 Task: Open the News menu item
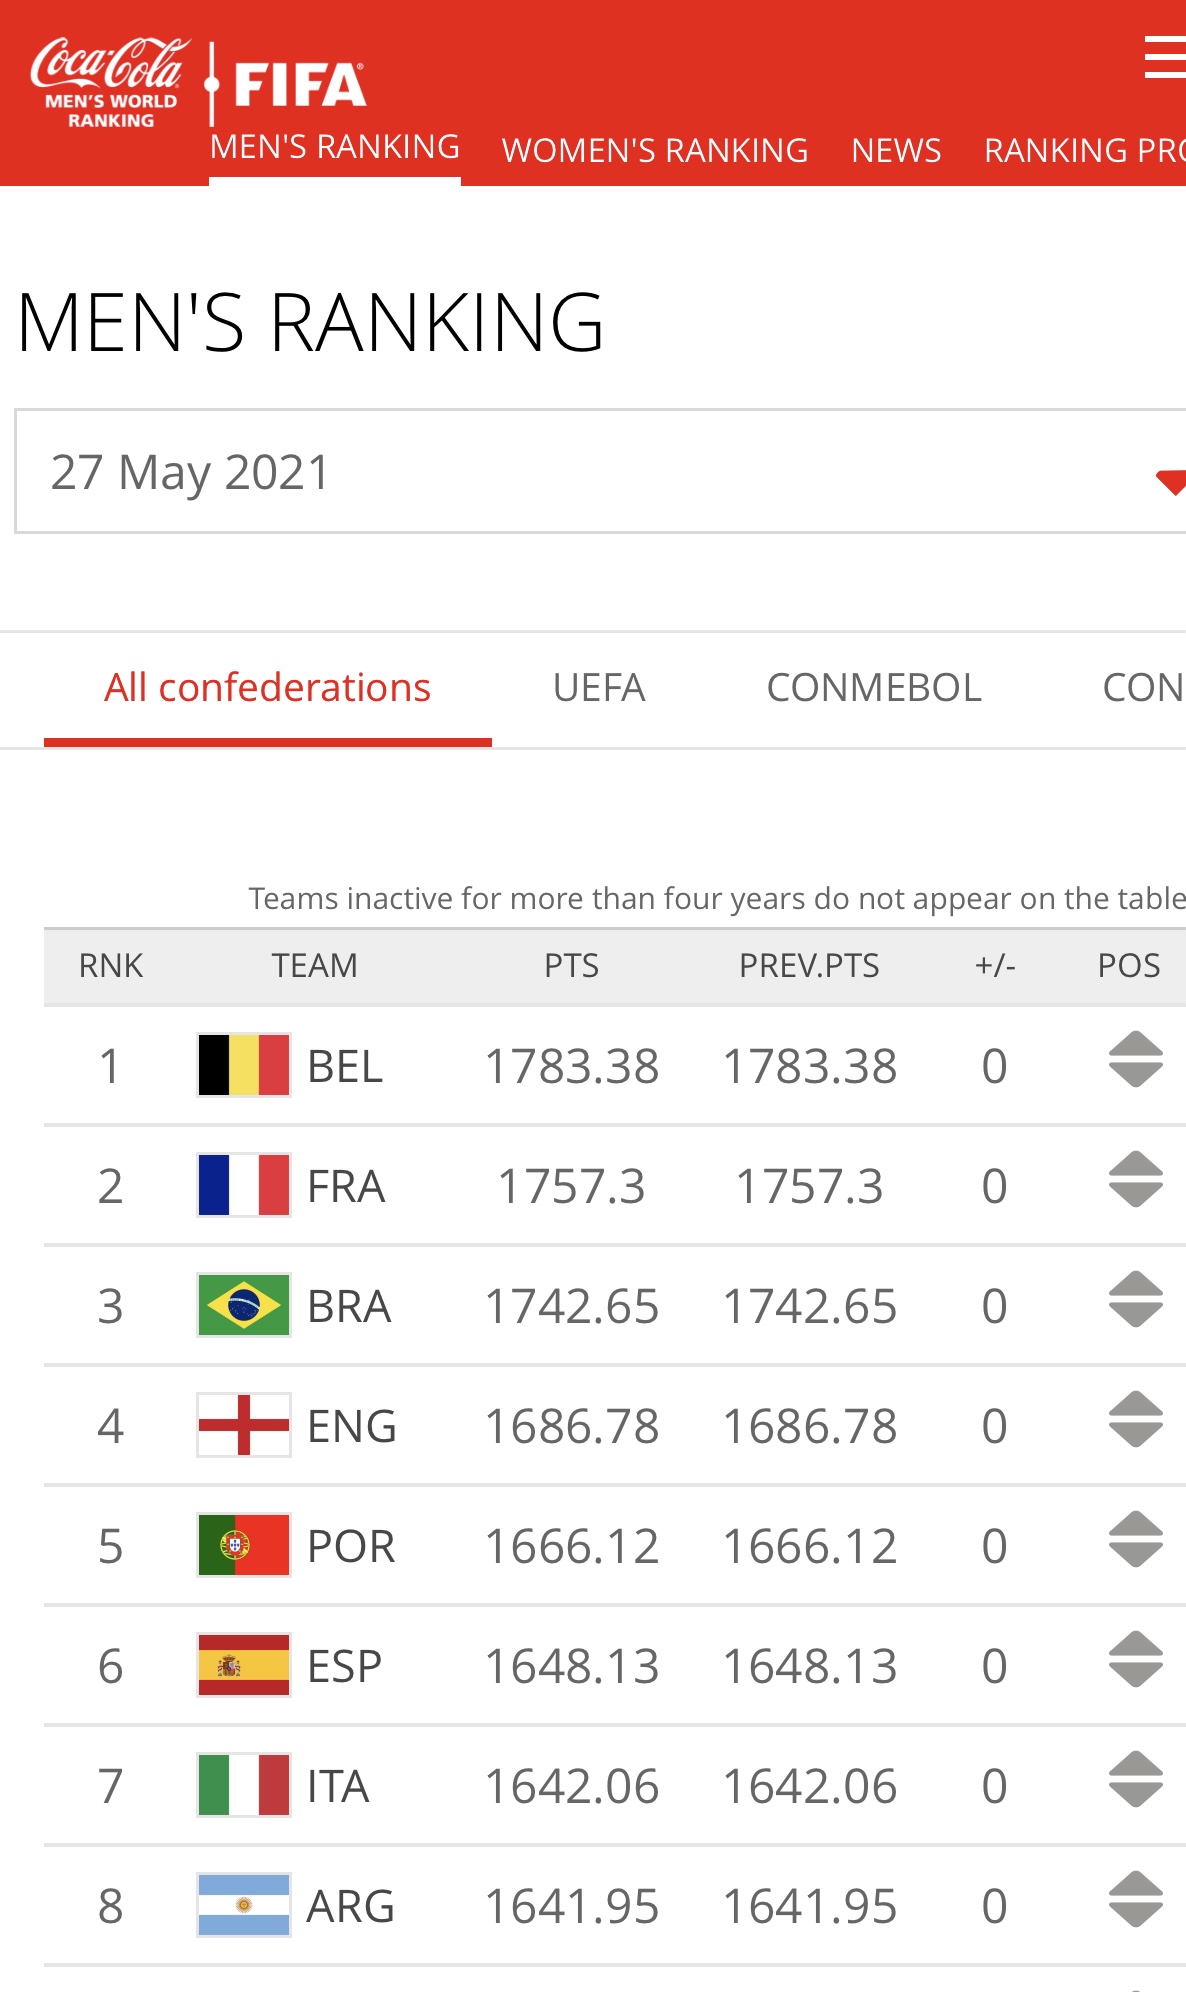896,150
